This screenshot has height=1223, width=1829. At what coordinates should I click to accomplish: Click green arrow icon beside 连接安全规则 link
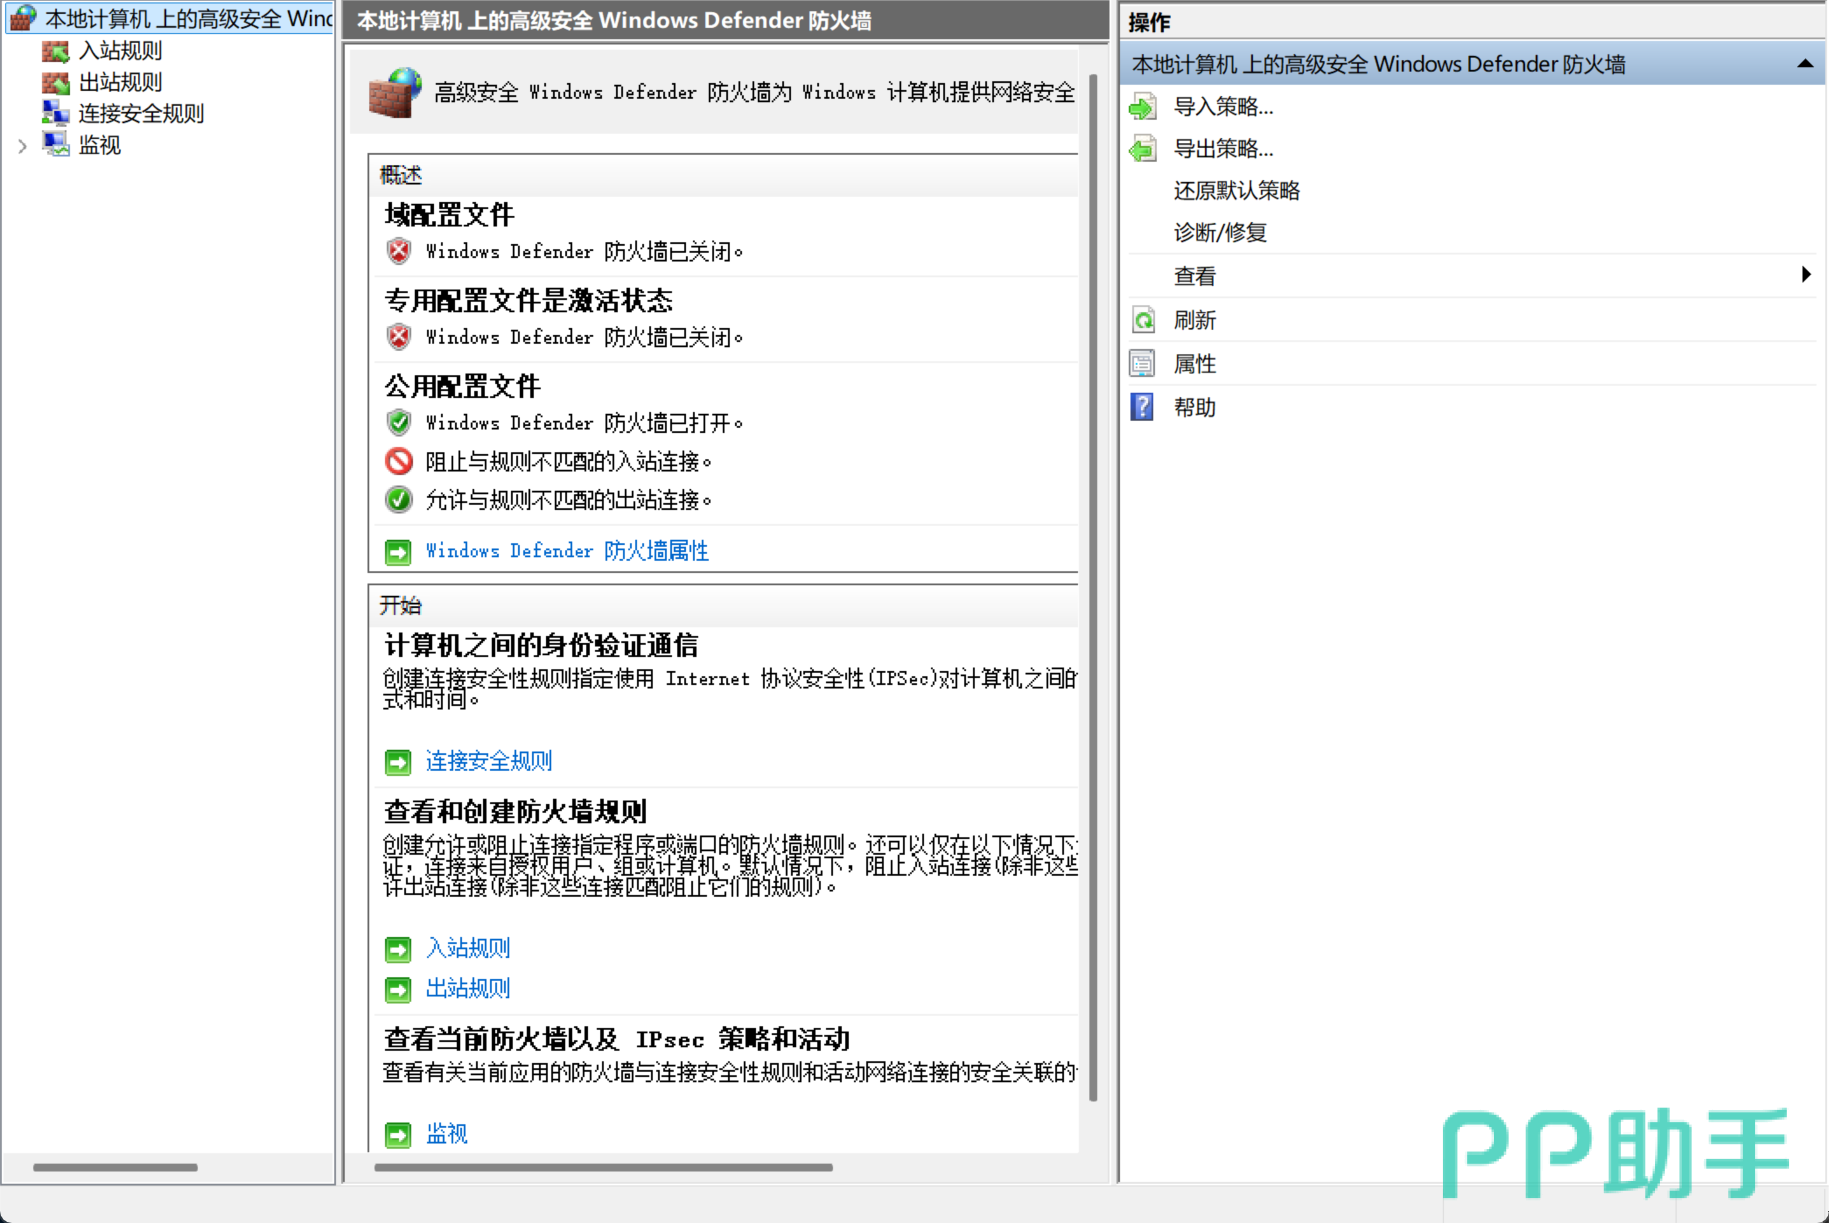coord(398,763)
